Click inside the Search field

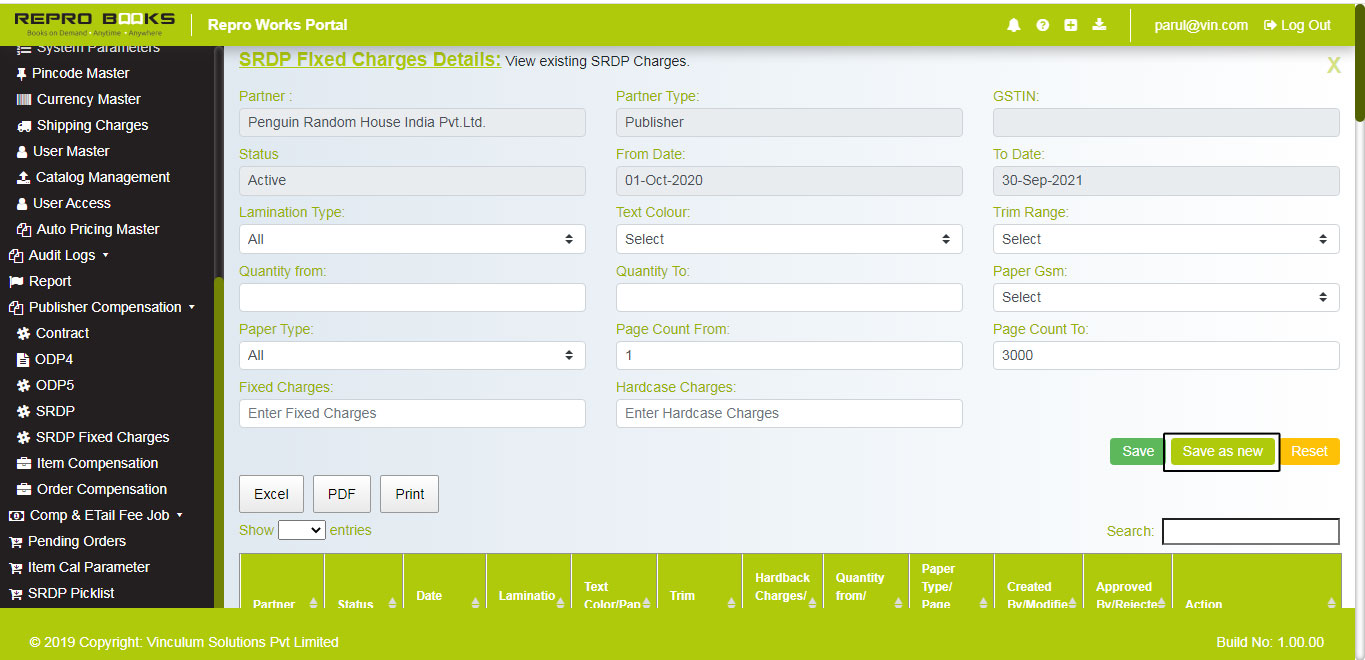[x=1249, y=531]
